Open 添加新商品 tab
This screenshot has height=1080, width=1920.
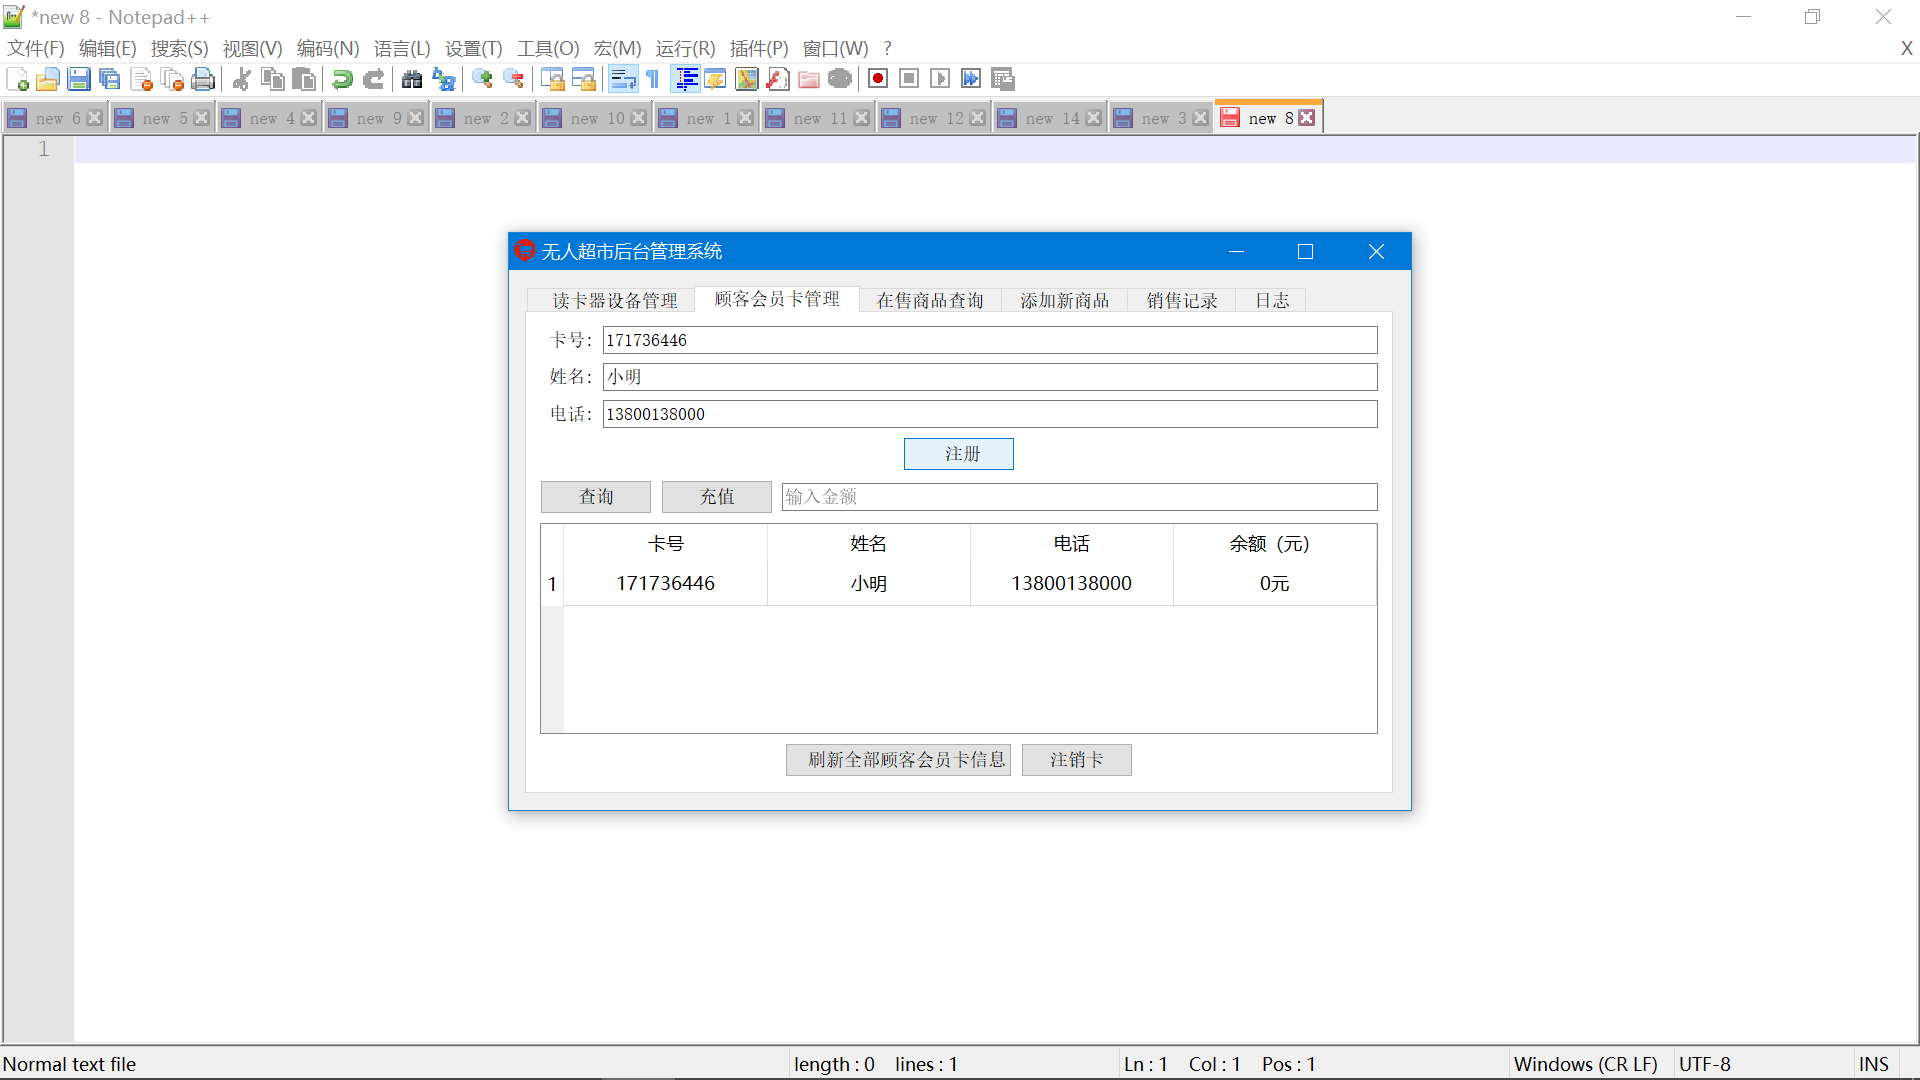click(1064, 299)
